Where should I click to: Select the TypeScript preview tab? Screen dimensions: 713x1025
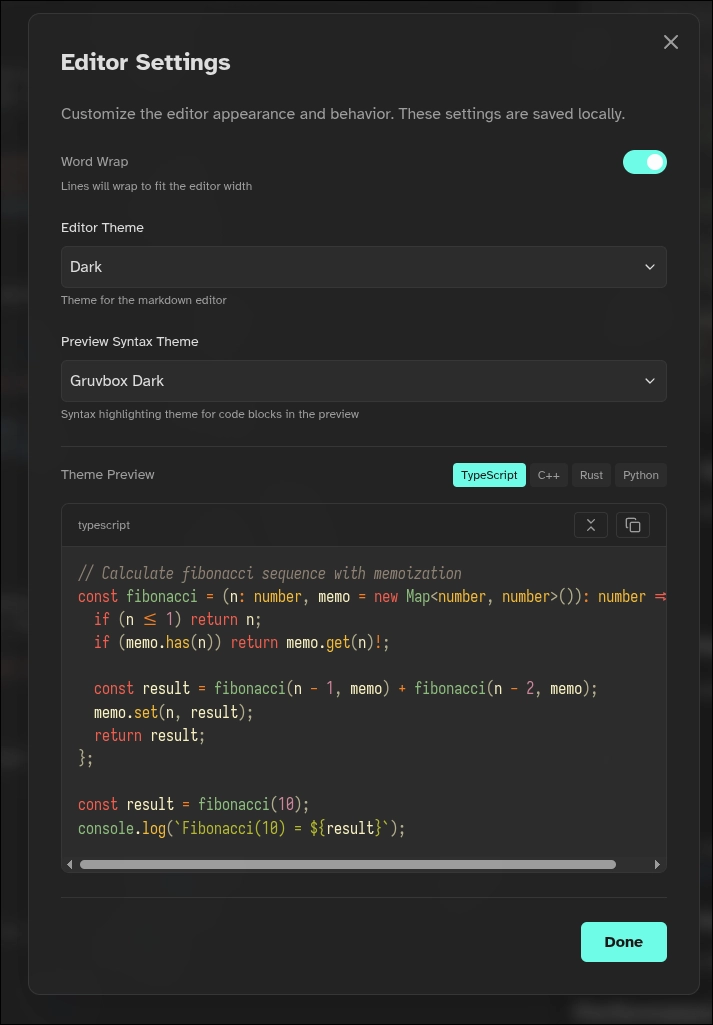tap(489, 475)
